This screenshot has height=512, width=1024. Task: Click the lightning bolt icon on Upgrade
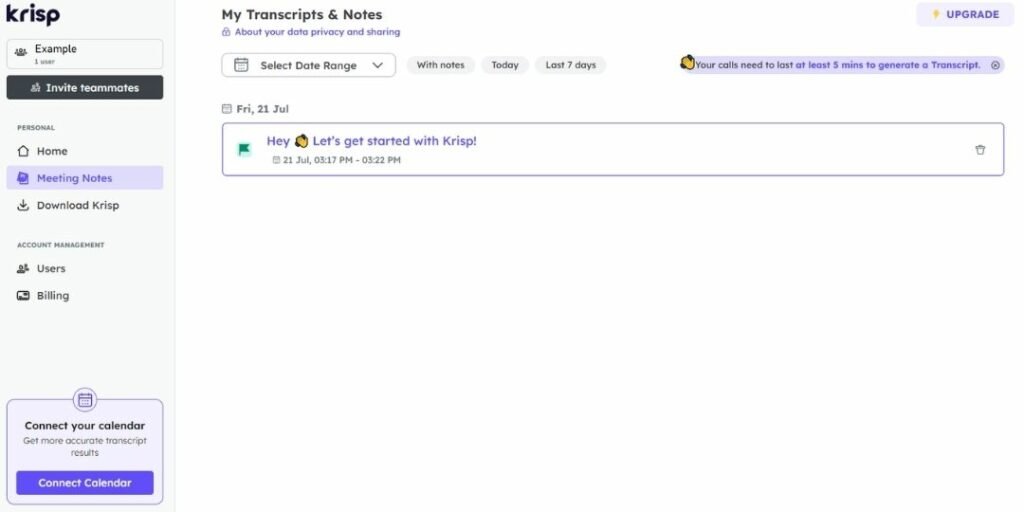[936, 14]
